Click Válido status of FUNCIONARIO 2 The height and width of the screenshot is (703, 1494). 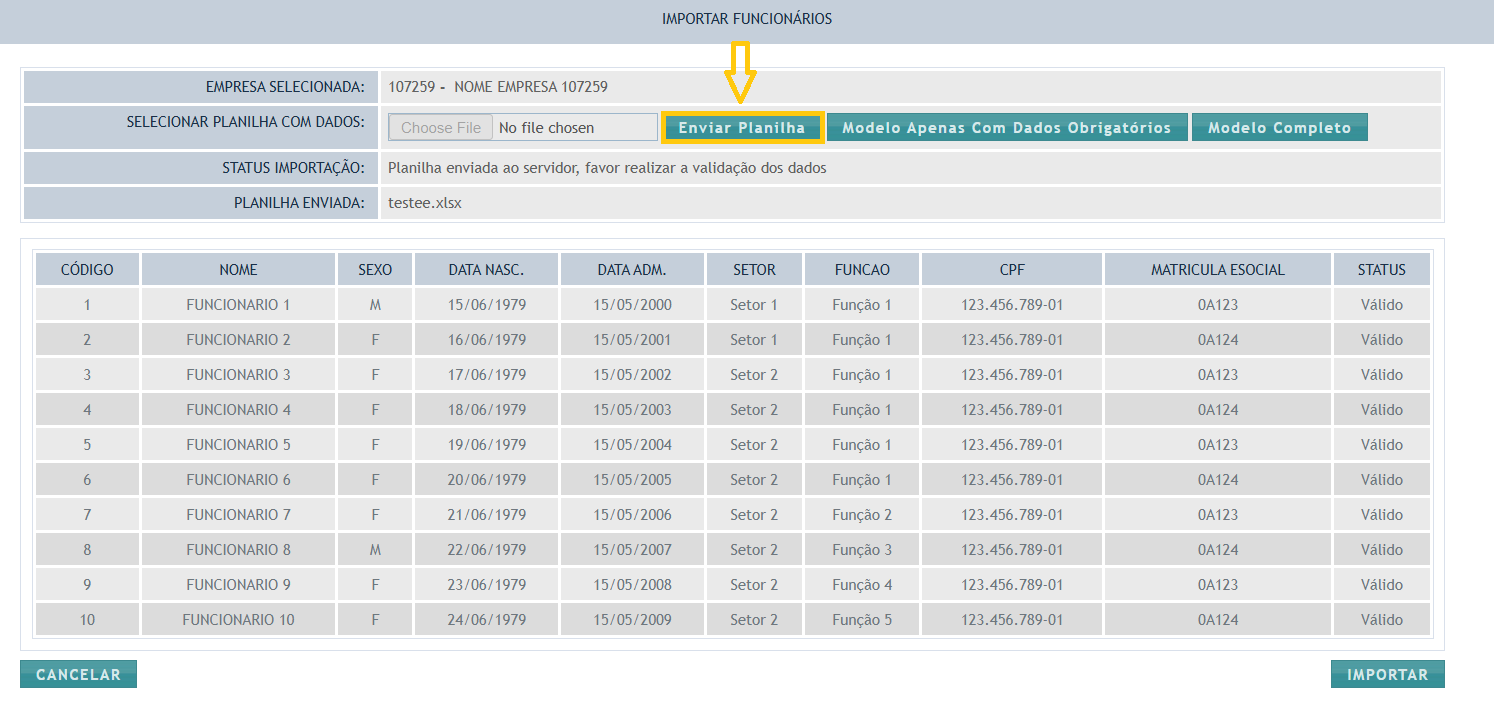click(x=1382, y=340)
